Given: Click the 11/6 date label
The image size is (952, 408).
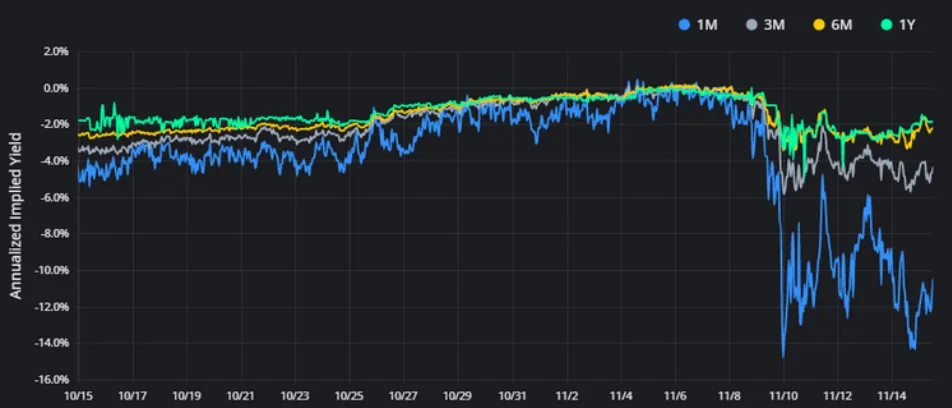Looking at the screenshot, I should pyautogui.click(x=675, y=395).
